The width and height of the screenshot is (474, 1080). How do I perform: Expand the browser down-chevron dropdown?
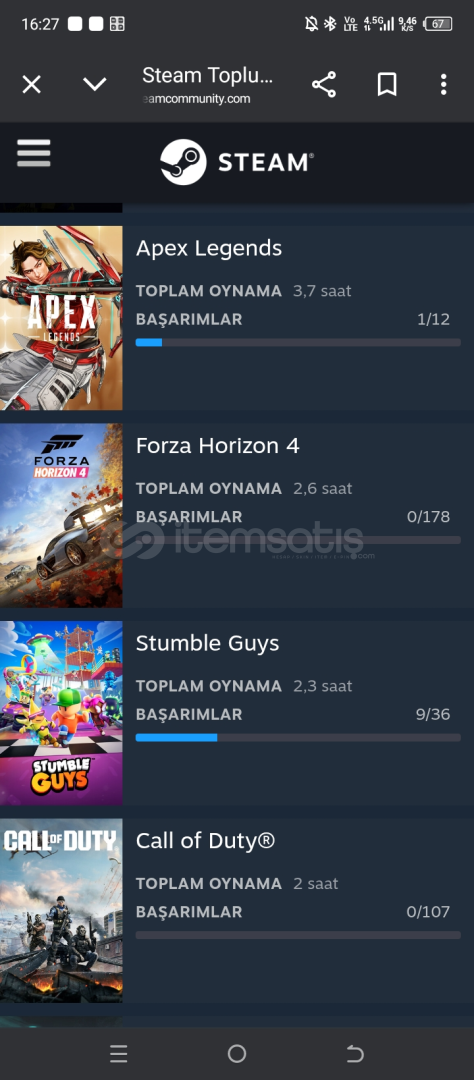[x=94, y=84]
